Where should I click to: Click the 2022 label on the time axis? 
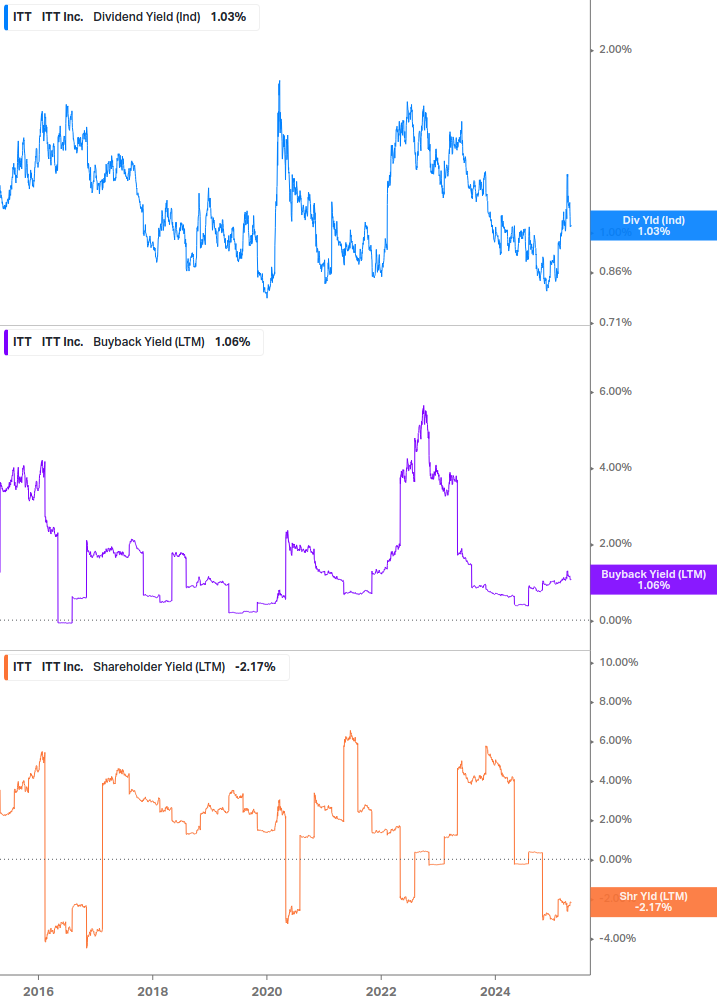click(x=381, y=992)
